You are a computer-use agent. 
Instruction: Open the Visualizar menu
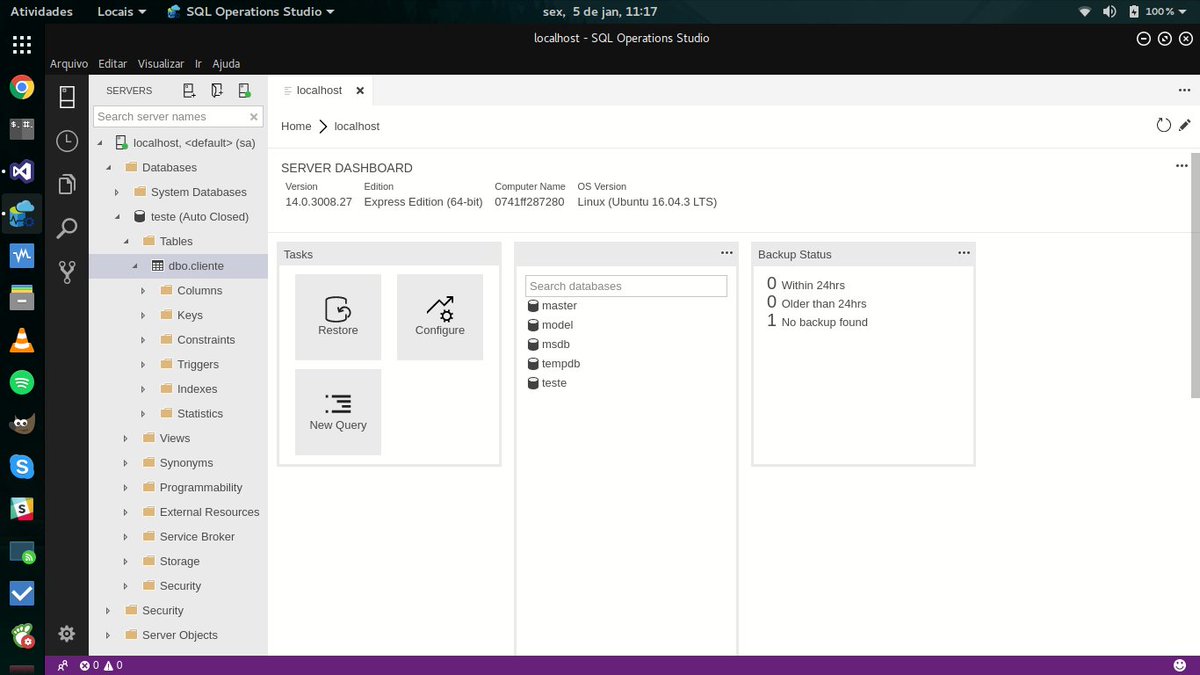click(161, 63)
